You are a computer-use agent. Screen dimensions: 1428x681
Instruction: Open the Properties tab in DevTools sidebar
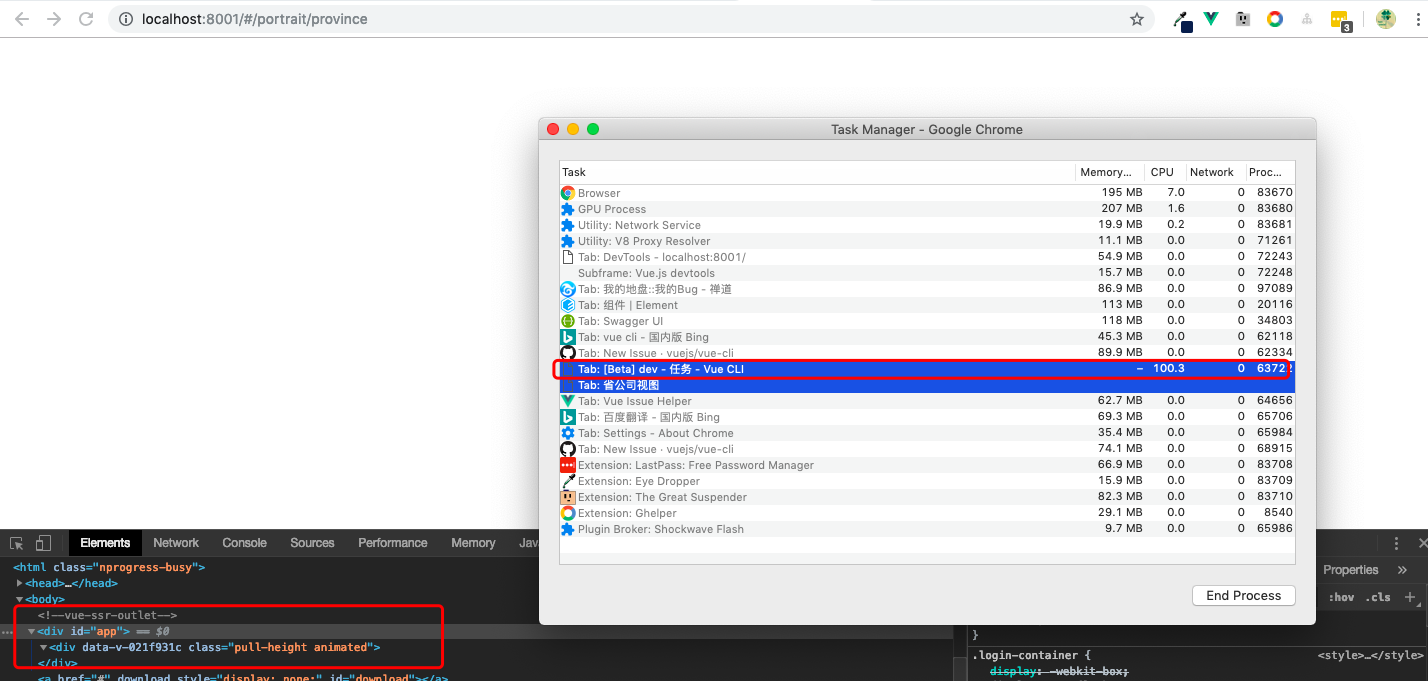coord(1350,570)
